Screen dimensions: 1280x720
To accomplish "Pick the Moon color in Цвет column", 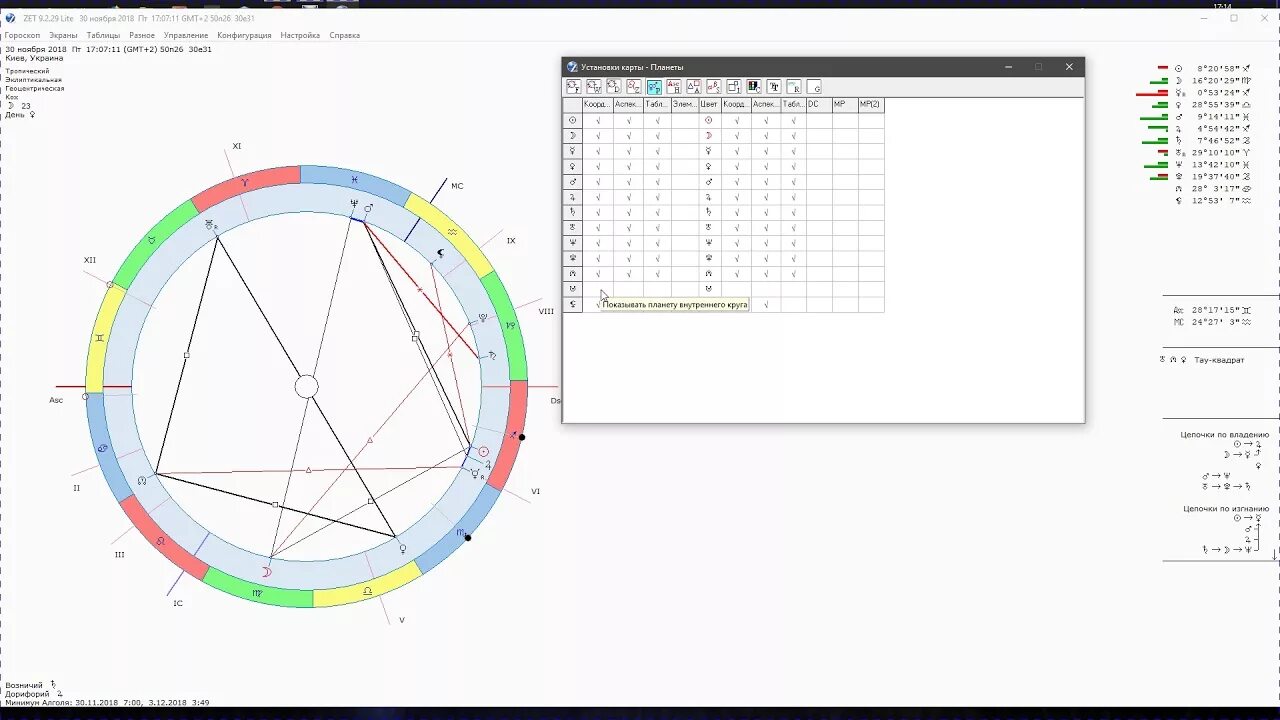I will point(709,136).
